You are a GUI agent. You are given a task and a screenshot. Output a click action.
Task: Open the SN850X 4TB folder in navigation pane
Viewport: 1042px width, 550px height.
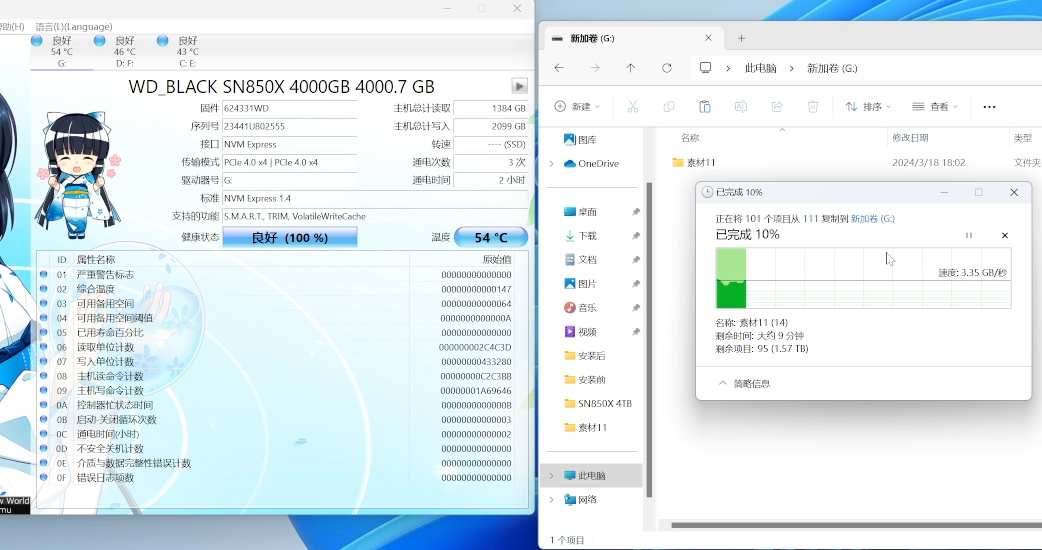(597, 403)
